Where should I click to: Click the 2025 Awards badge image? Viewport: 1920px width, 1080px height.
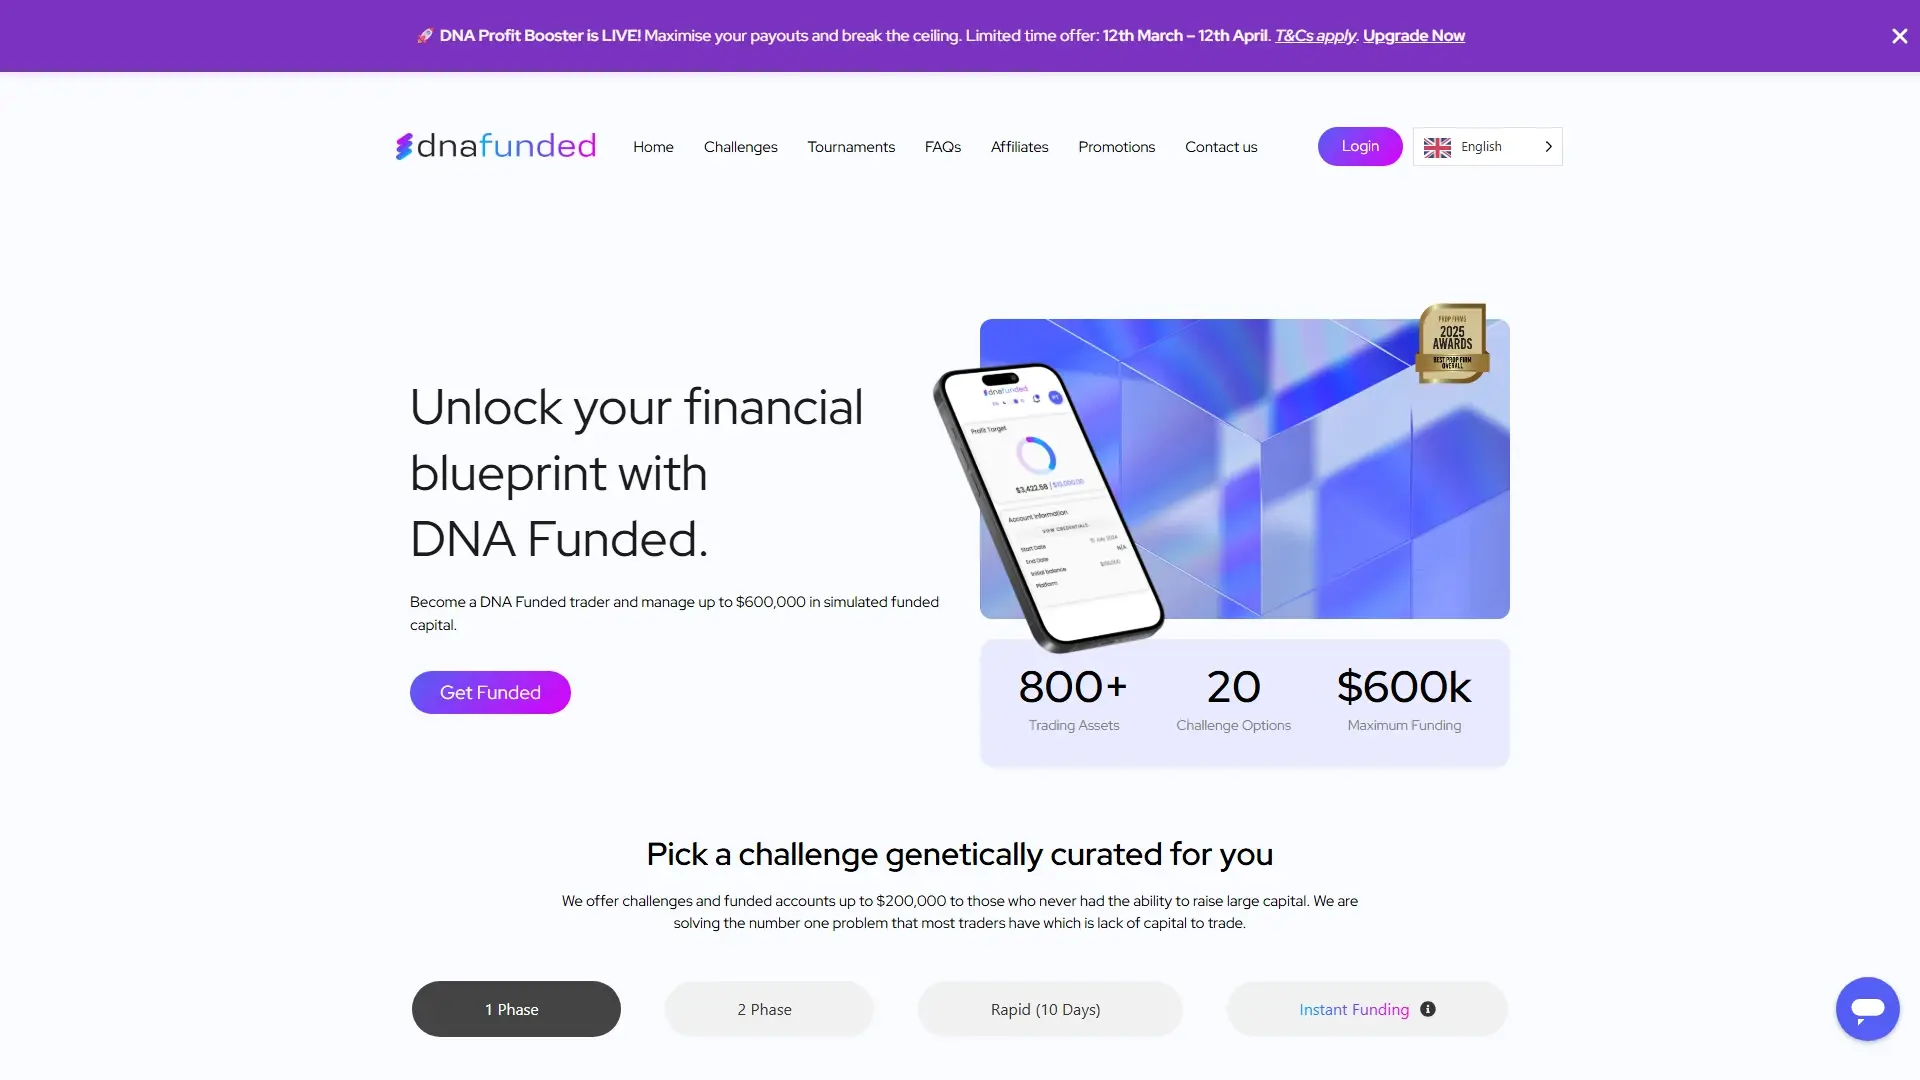(1452, 343)
